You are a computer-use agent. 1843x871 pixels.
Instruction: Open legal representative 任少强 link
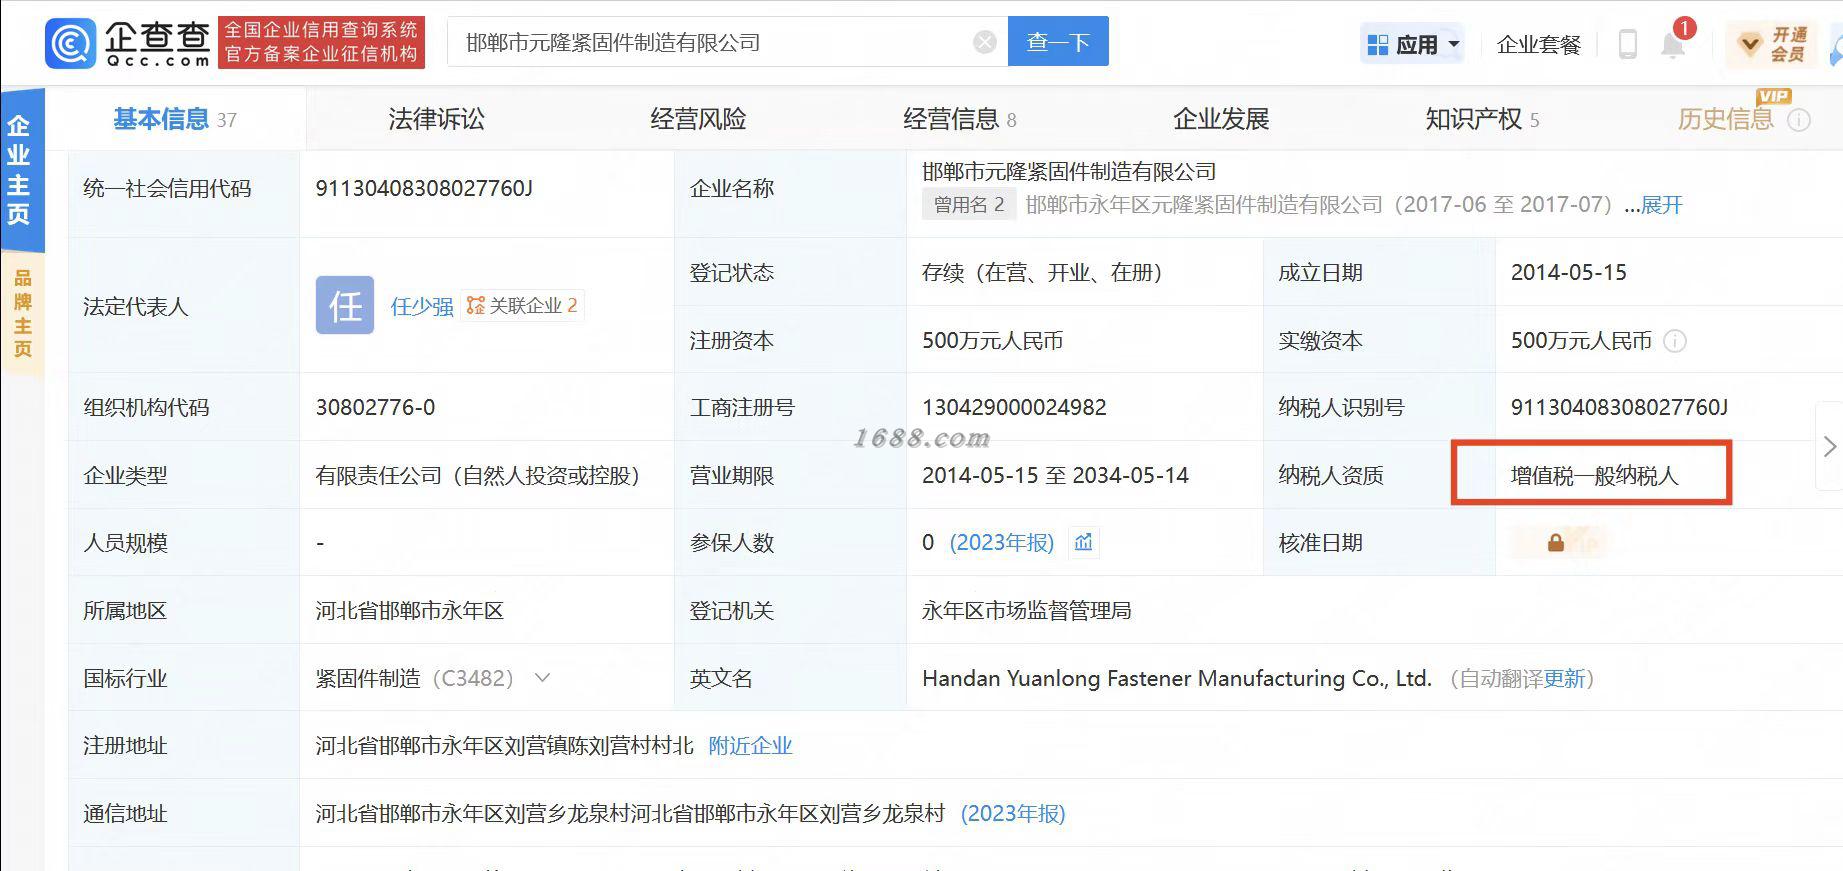(x=422, y=306)
